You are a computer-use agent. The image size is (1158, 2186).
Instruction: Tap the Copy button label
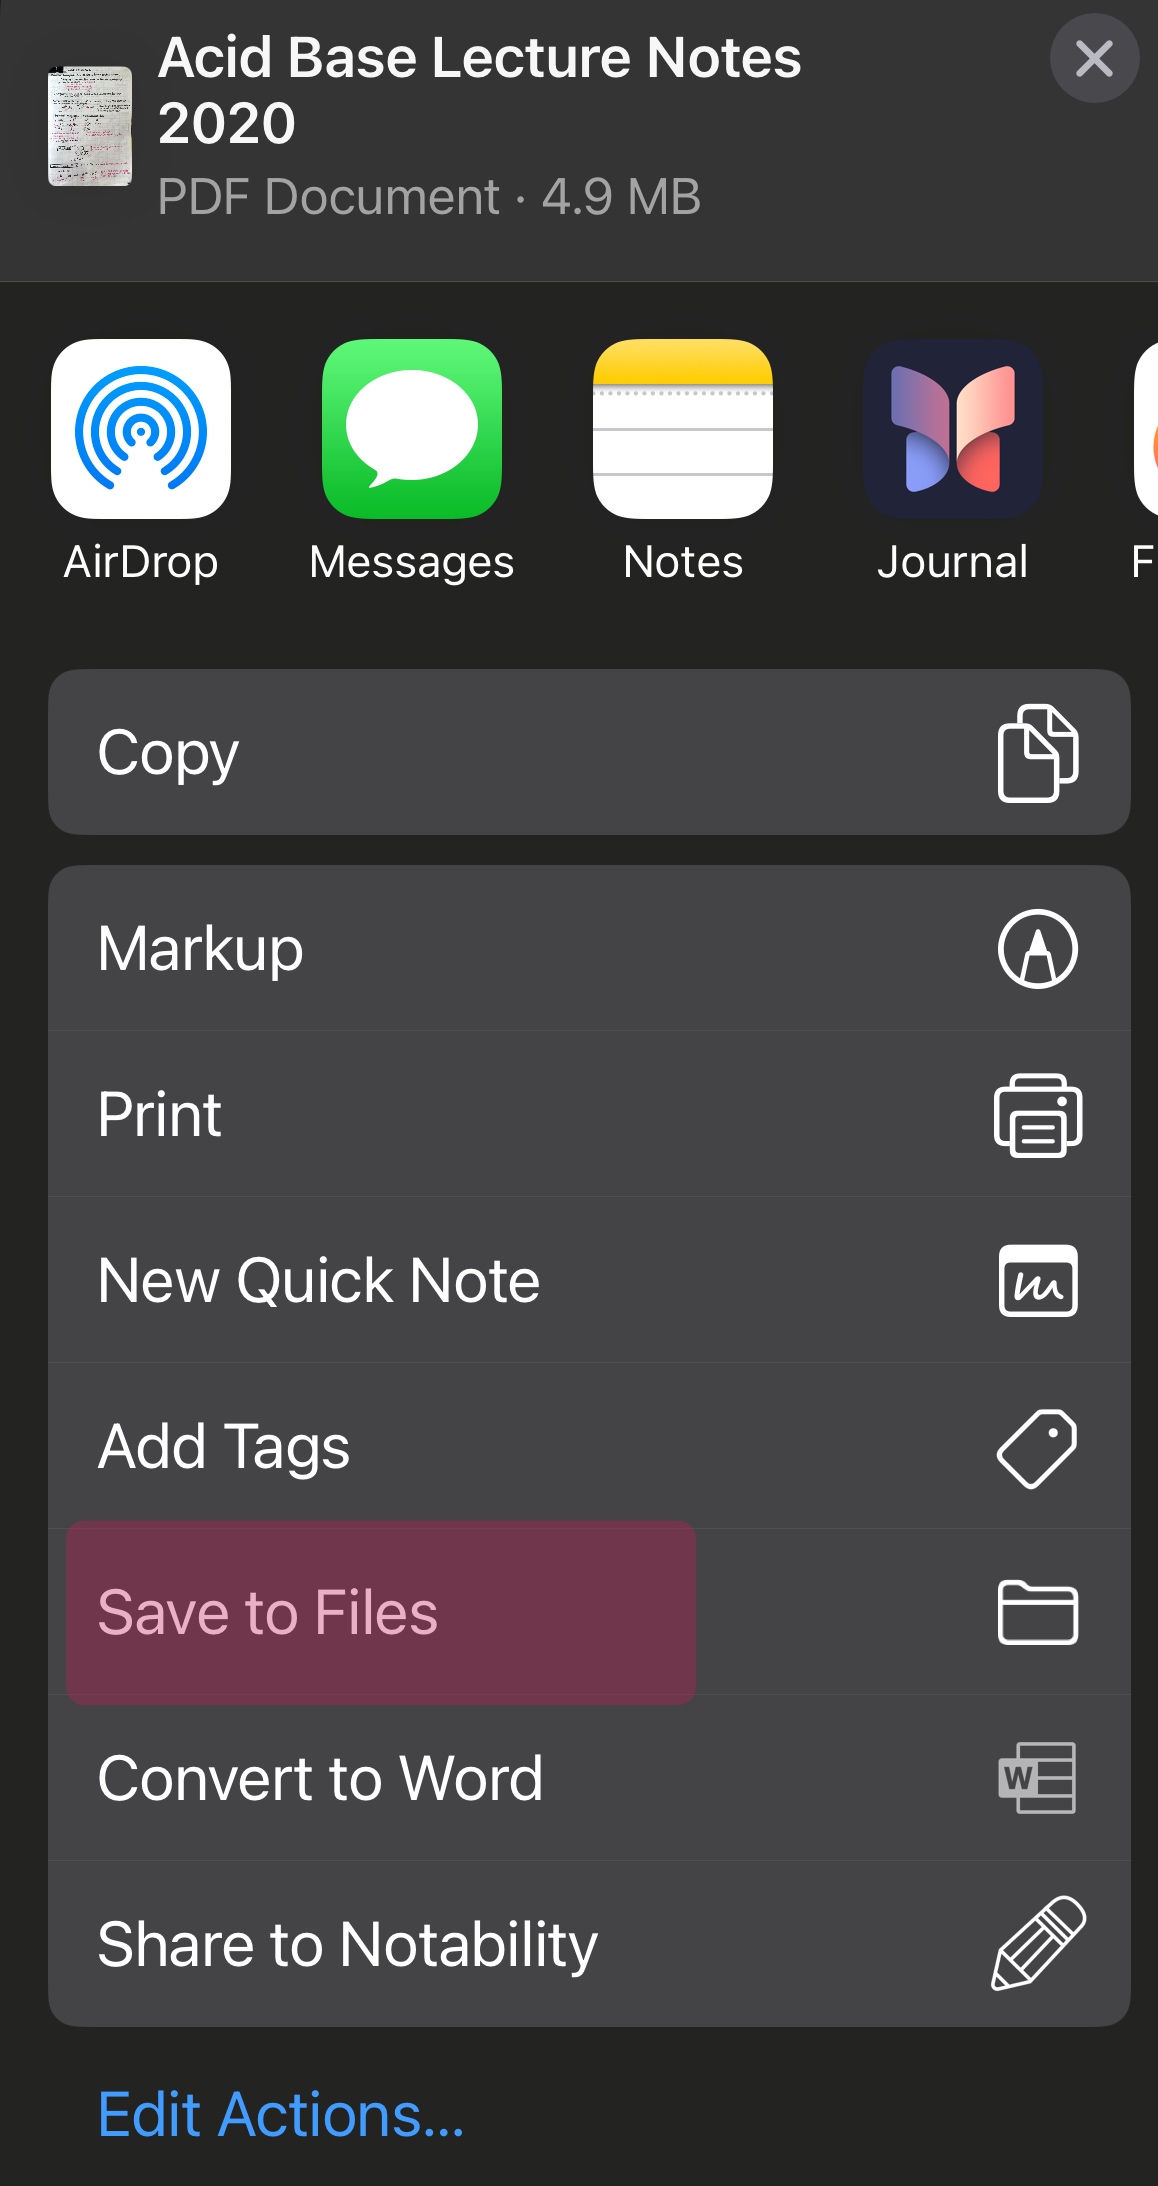pos(168,754)
